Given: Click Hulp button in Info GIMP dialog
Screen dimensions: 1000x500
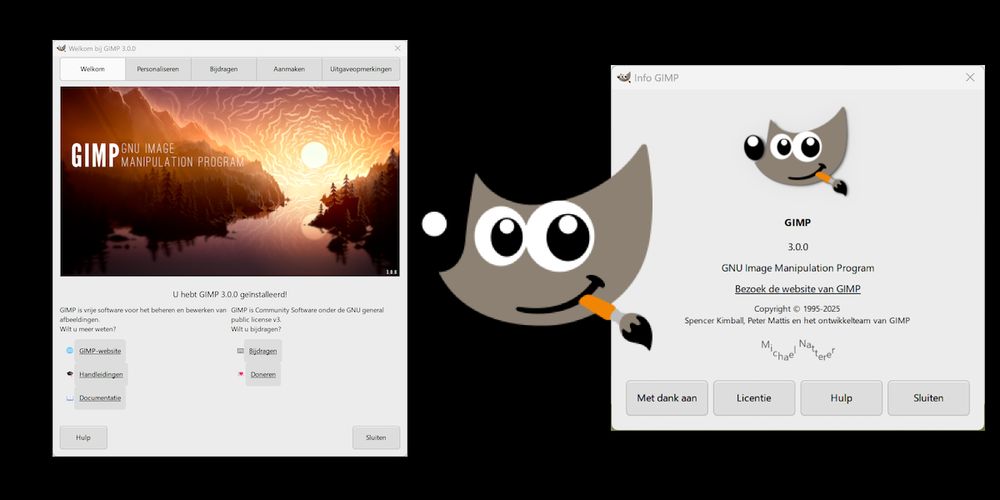Looking at the screenshot, I should (x=841, y=398).
